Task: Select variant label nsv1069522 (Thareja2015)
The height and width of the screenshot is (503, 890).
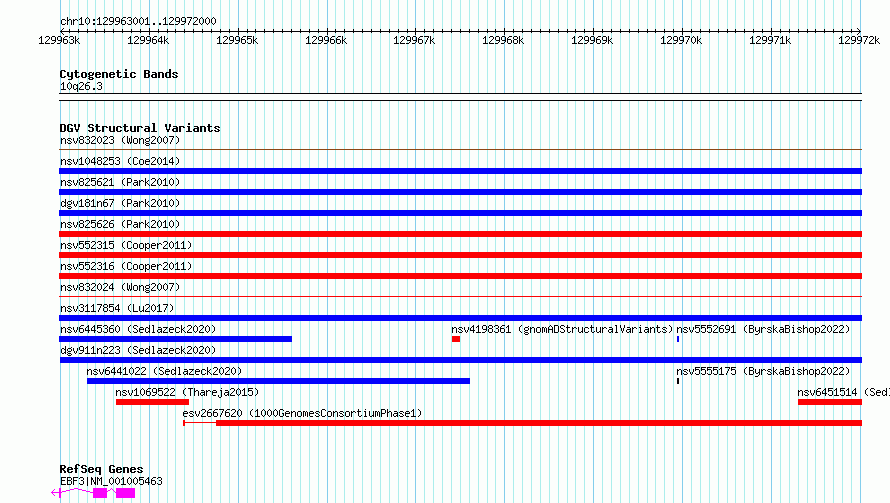Action: point(187,392)
